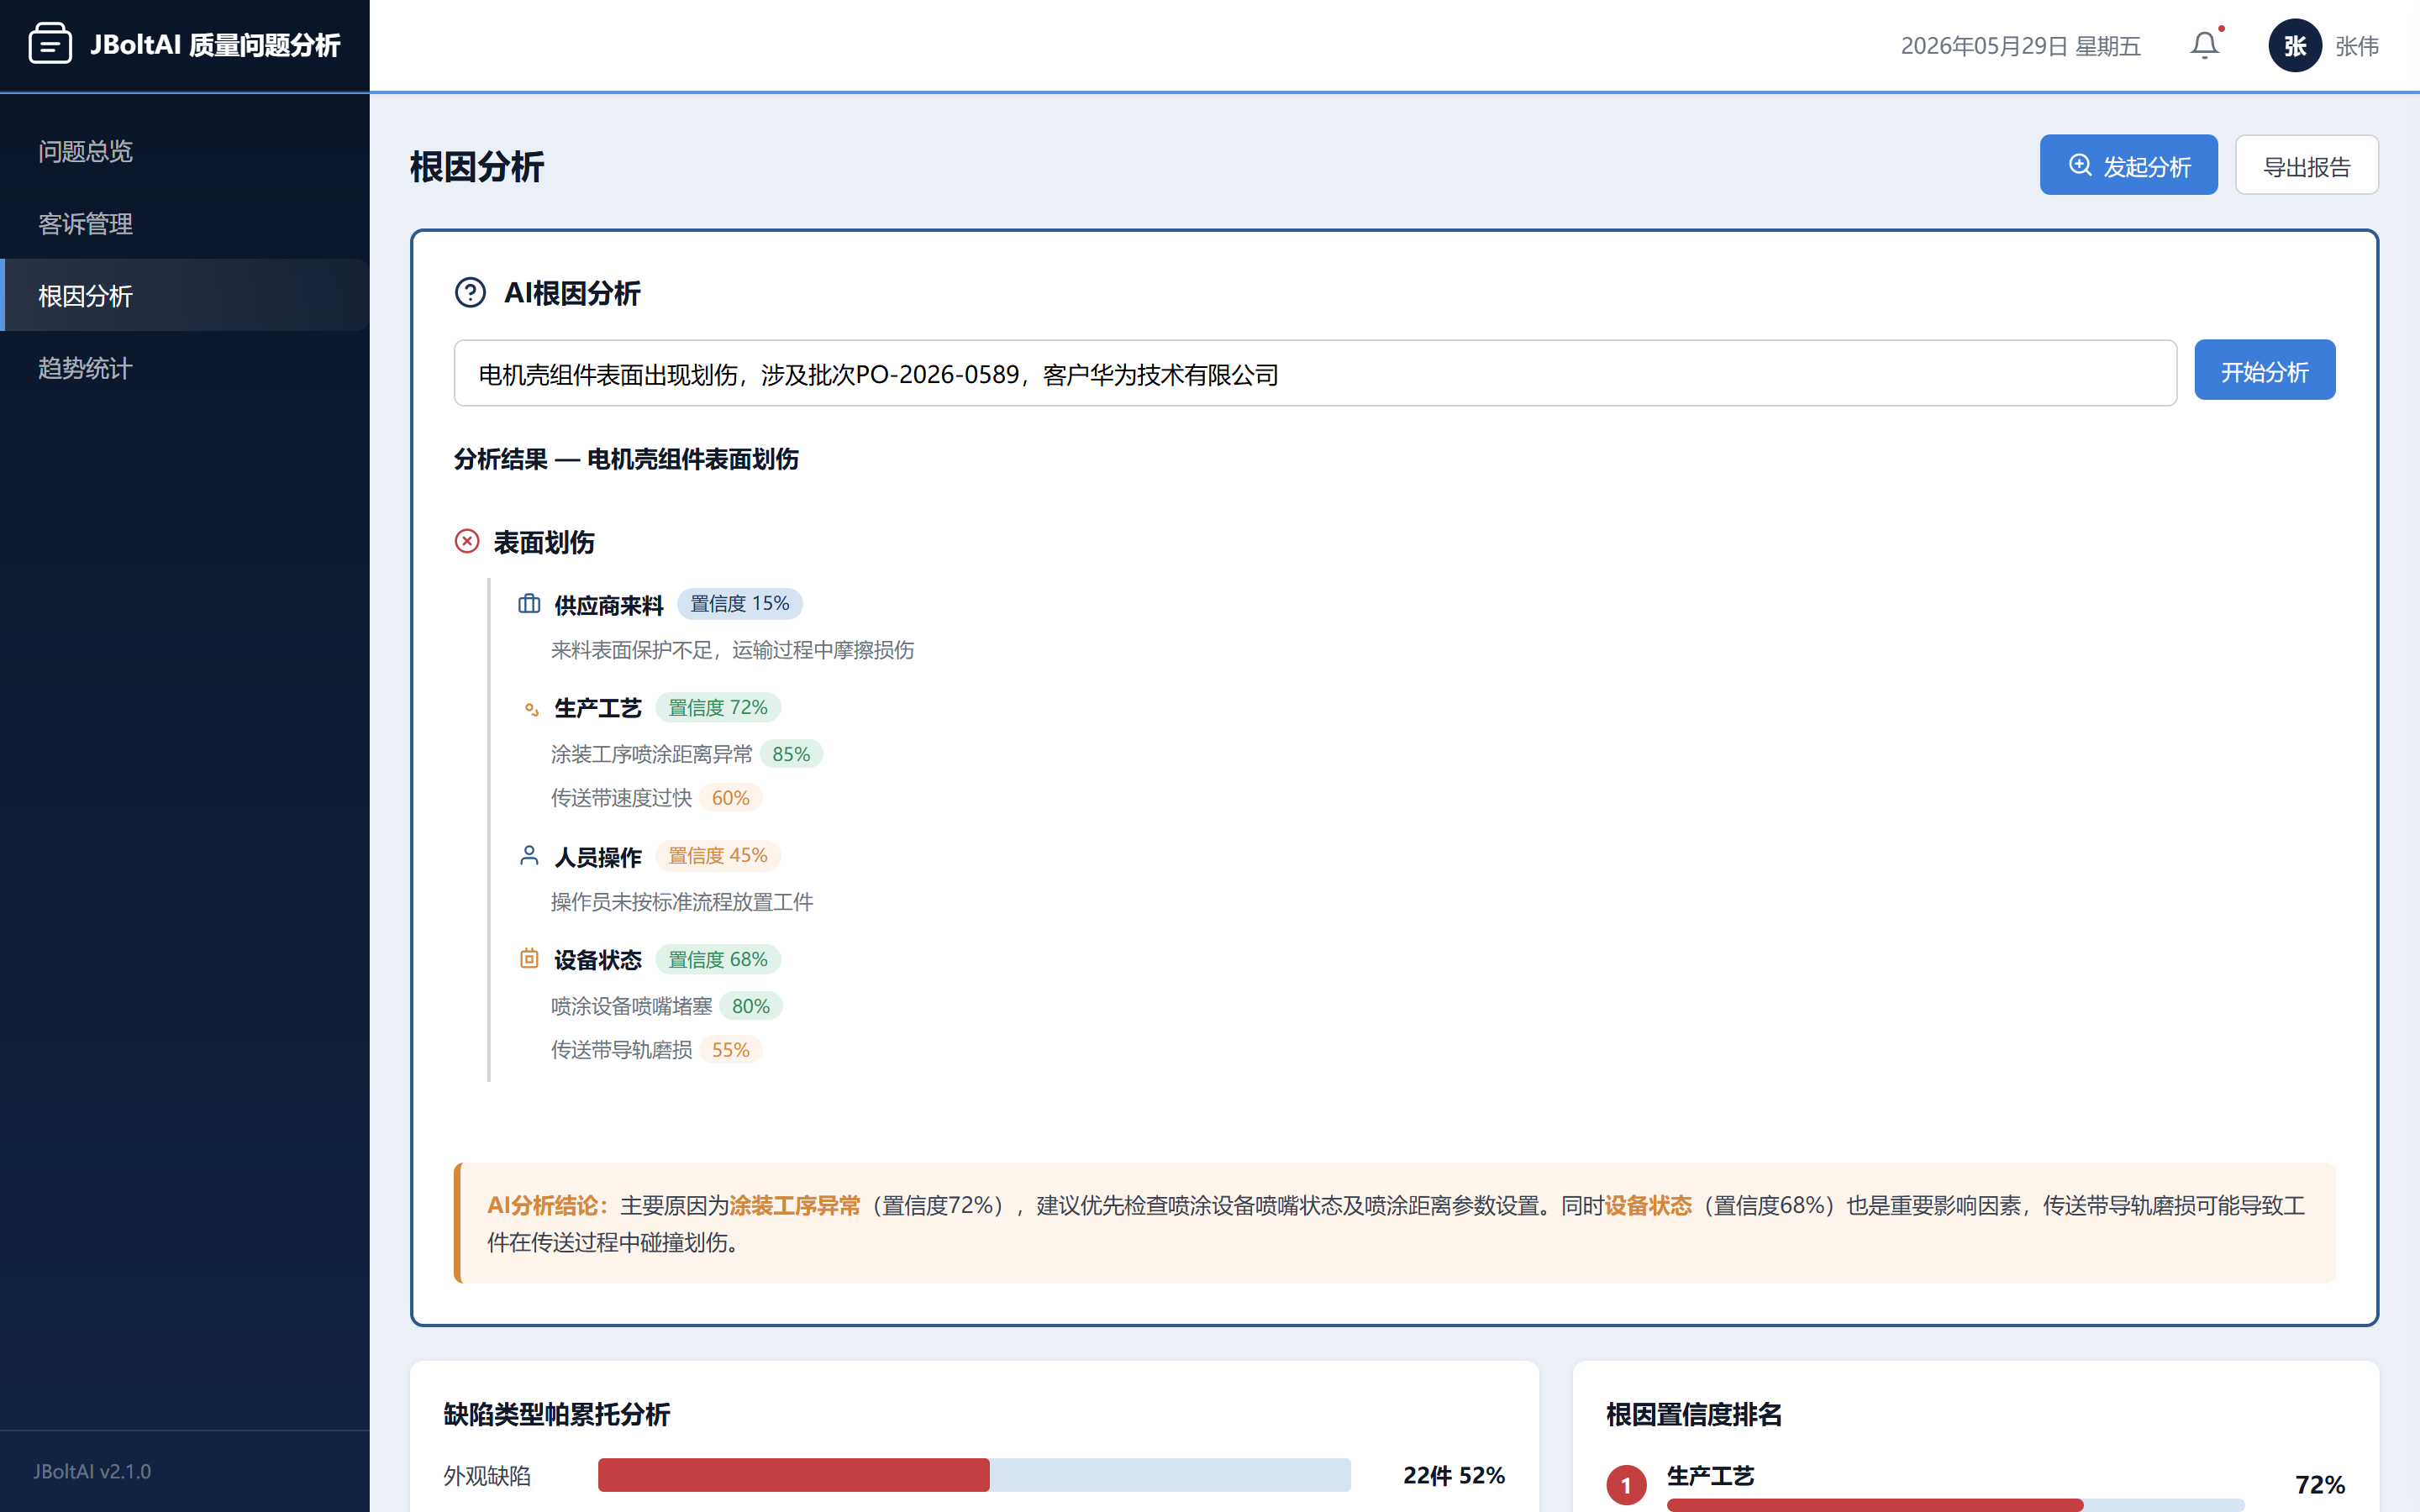Click the 发起分析 button
The image size is (2420, 1512).
(2128, 165)
